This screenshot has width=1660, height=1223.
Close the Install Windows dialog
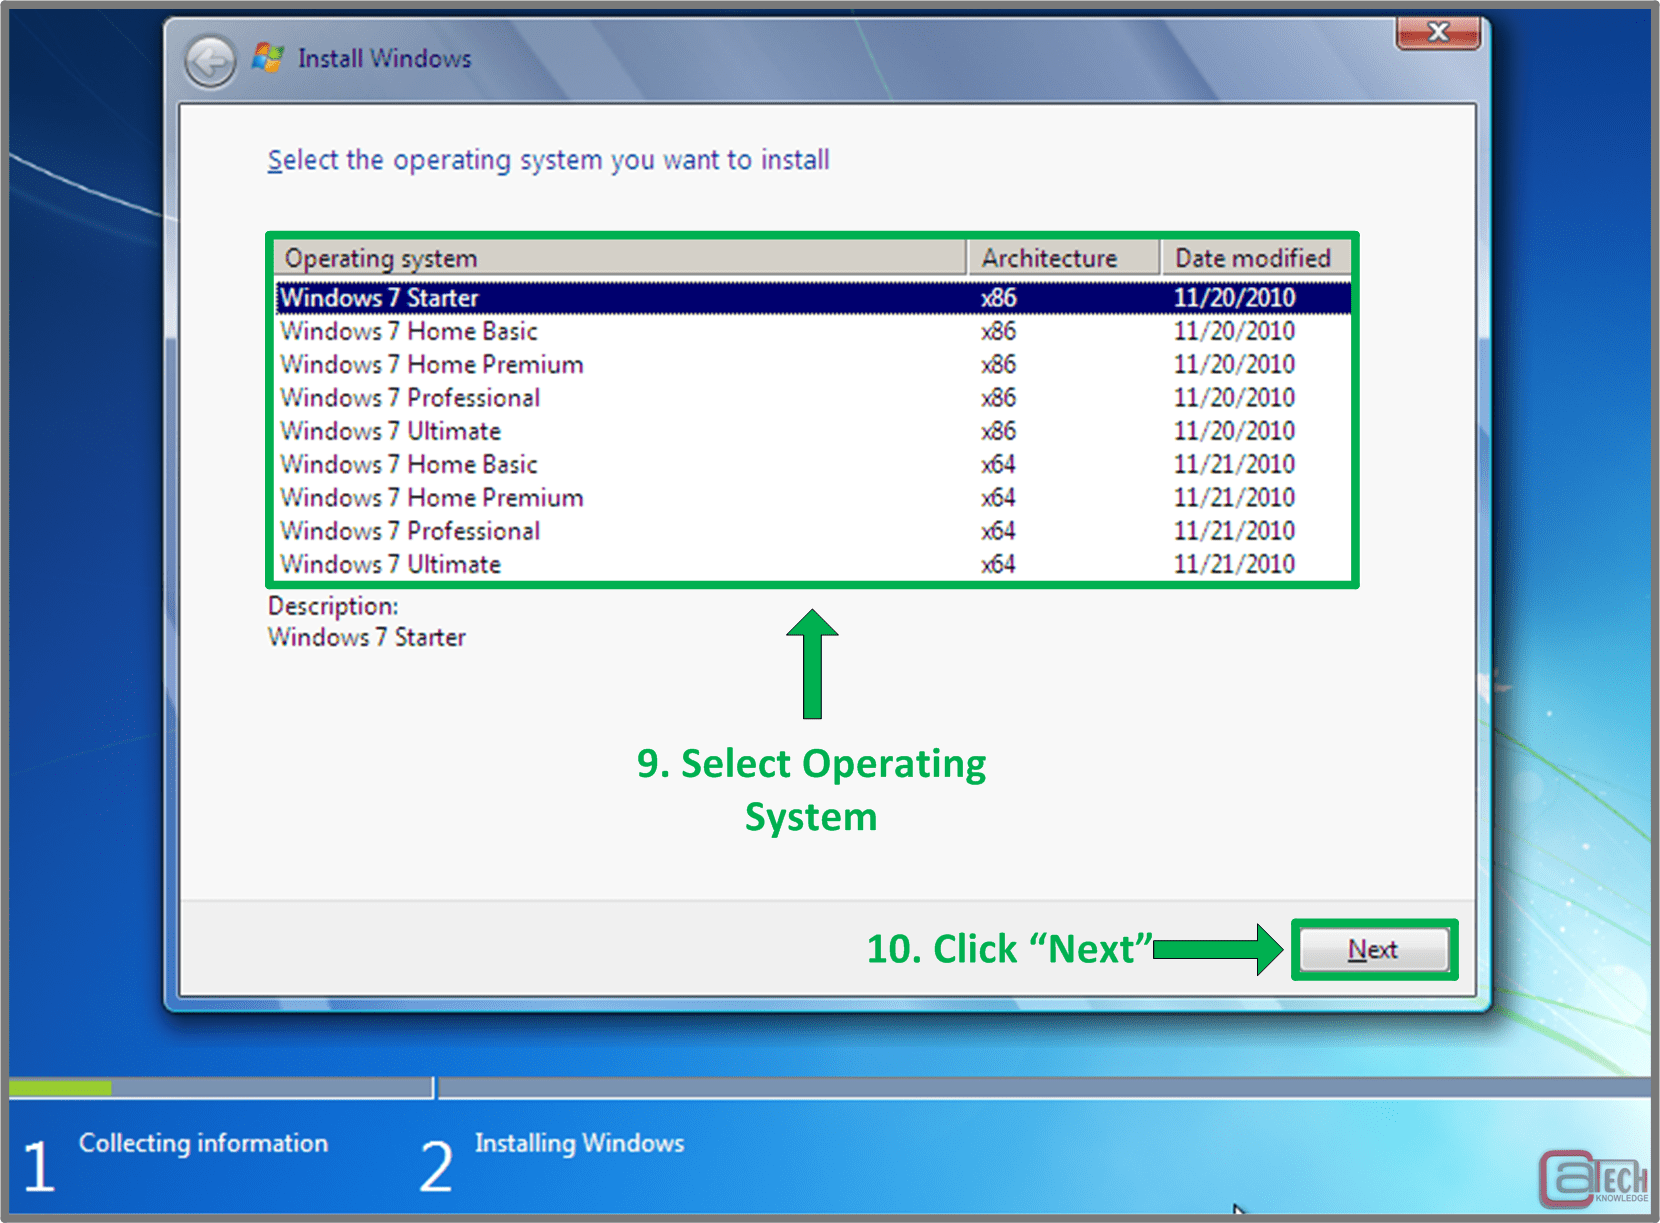click(1438, 32)
